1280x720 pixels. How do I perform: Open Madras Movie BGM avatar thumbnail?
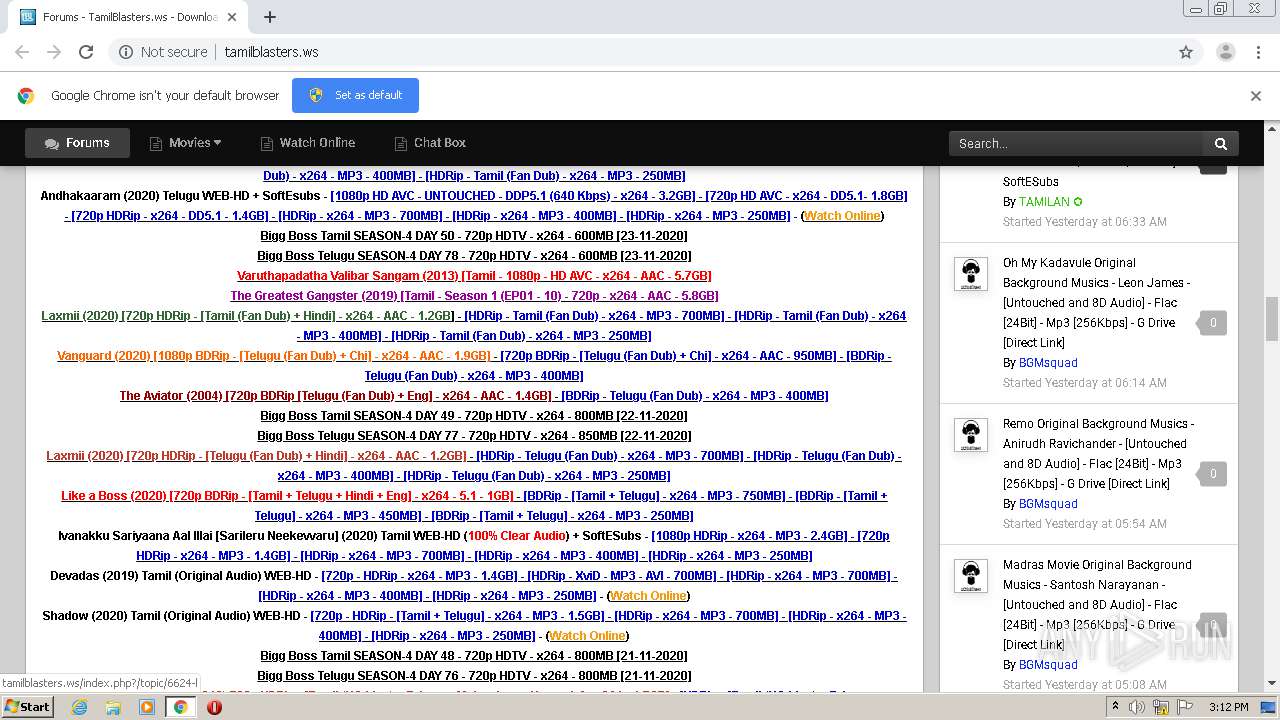click(970, 575)
